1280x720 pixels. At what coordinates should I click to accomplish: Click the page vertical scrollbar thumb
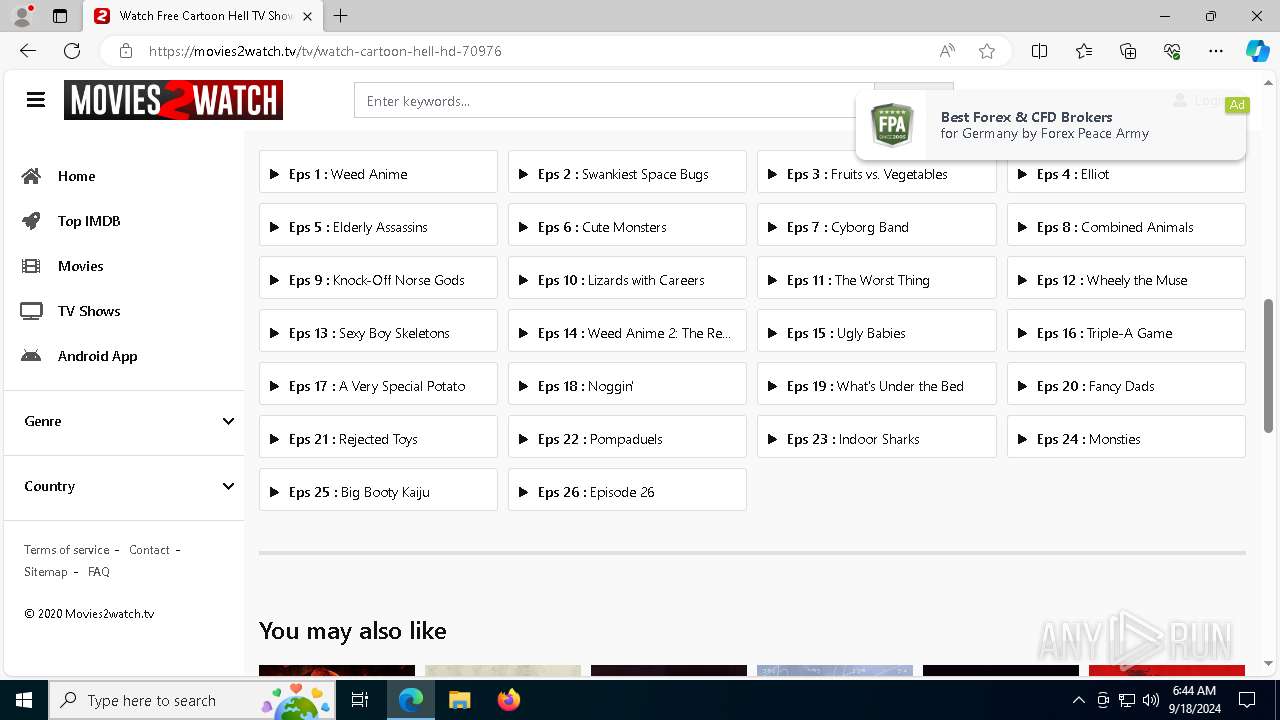tap(1269, 365)
